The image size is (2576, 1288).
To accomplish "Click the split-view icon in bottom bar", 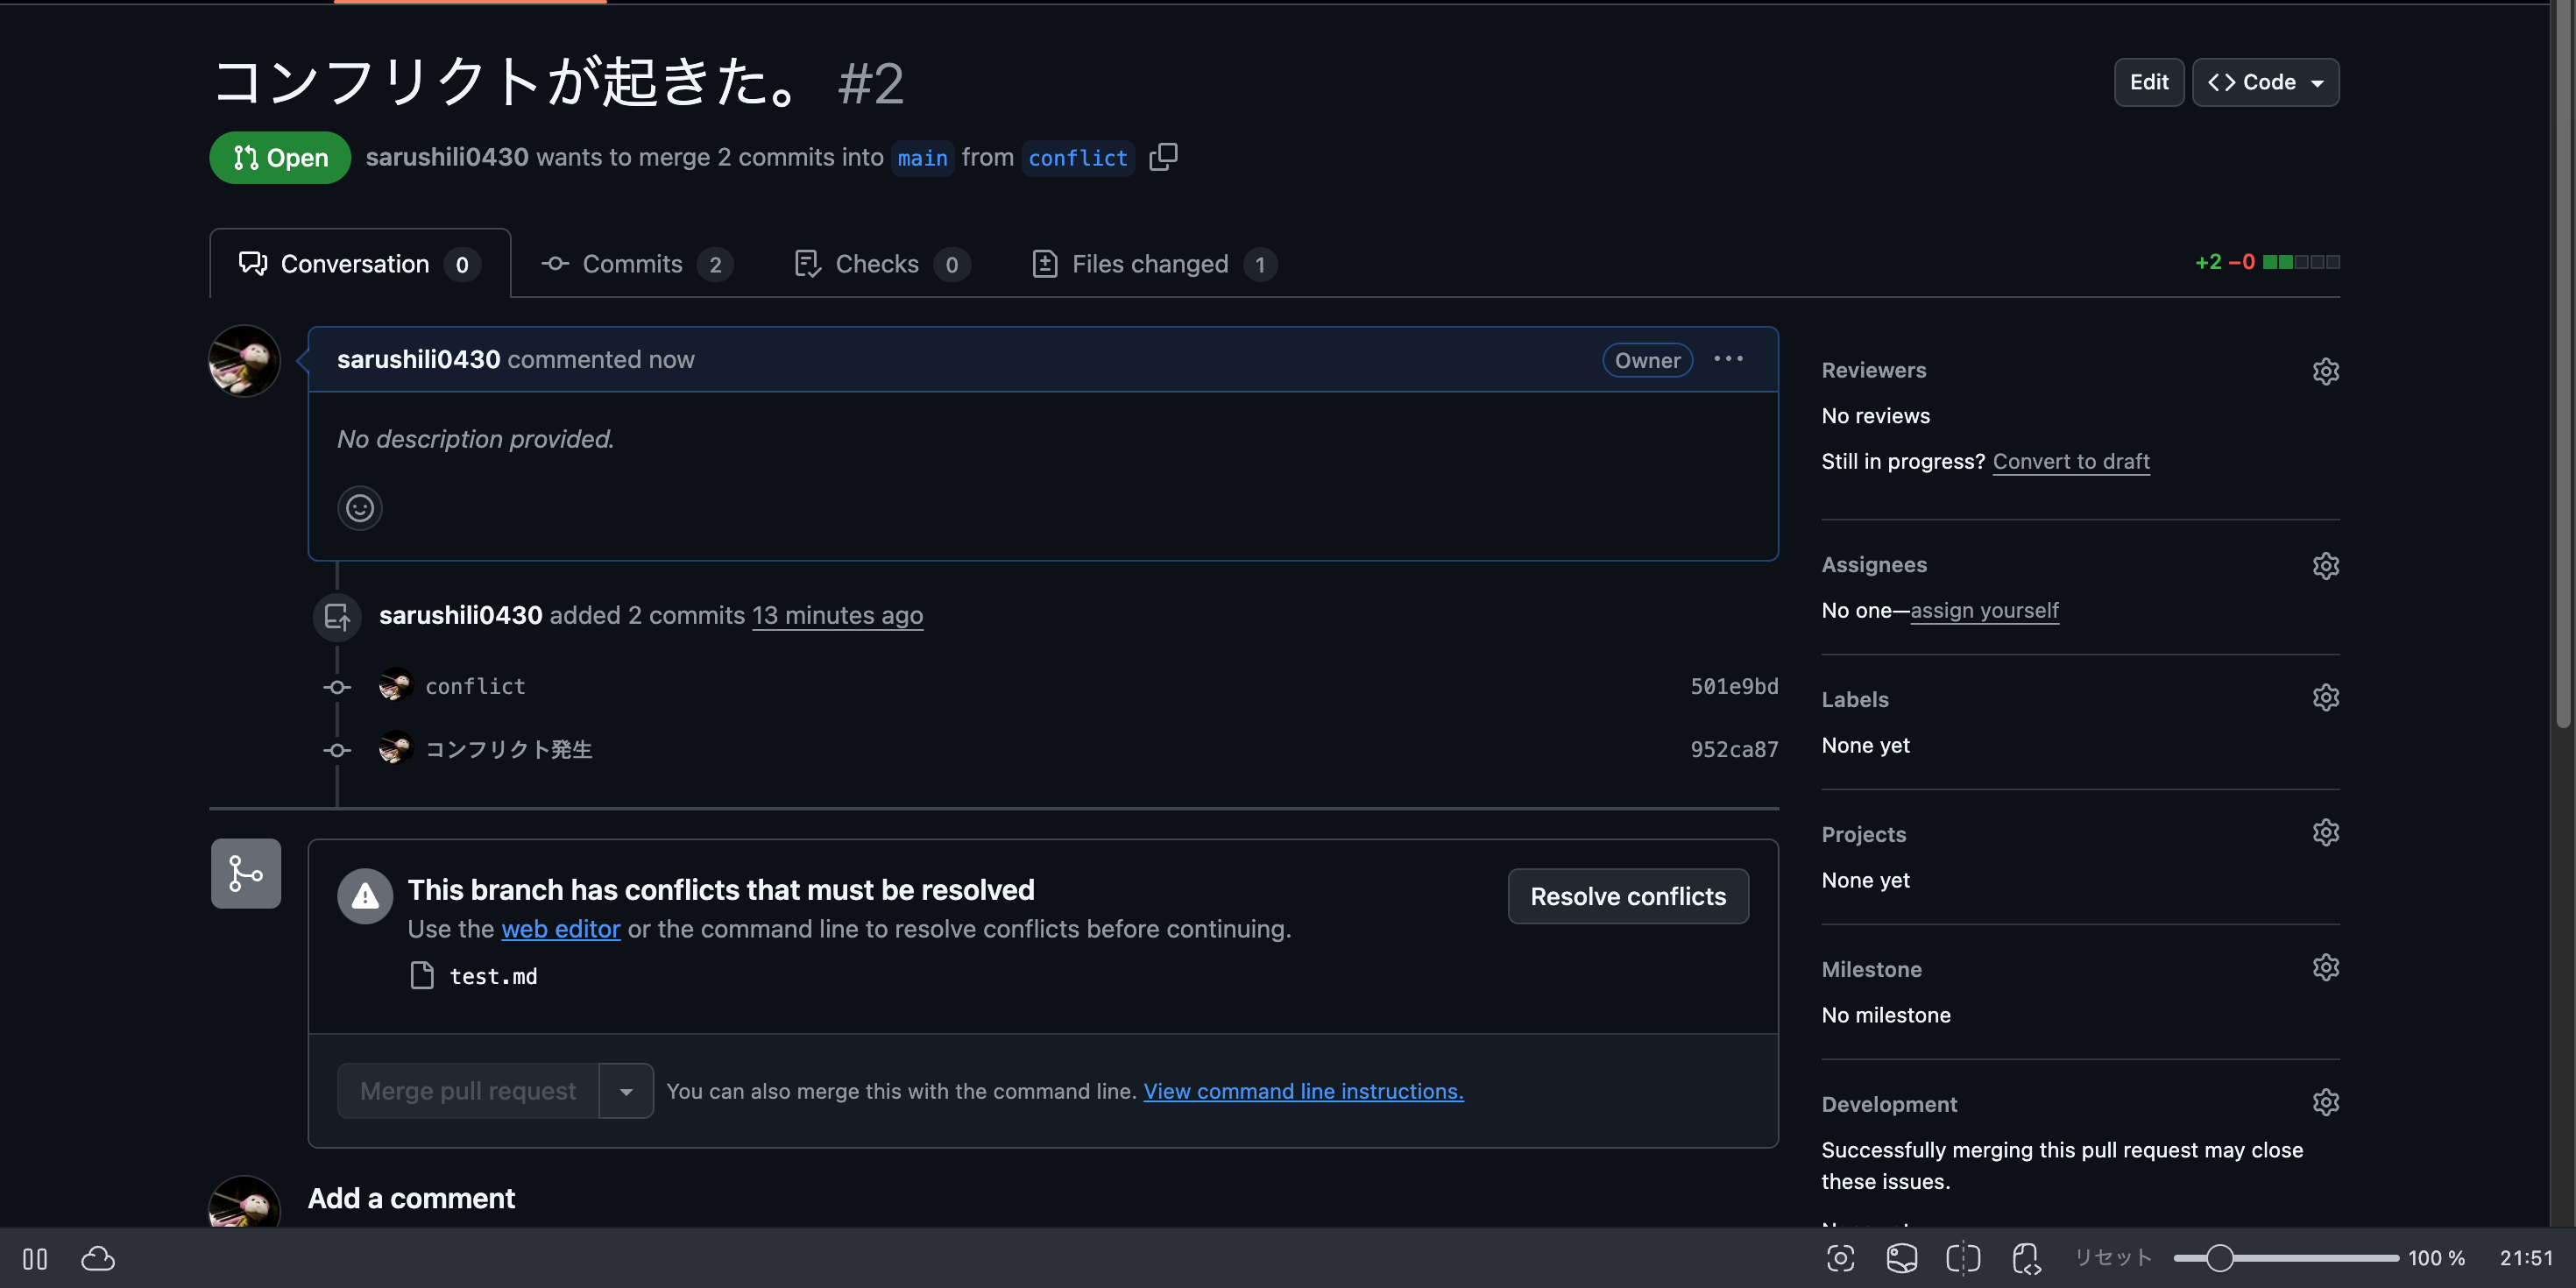I will point(1963,1258).
